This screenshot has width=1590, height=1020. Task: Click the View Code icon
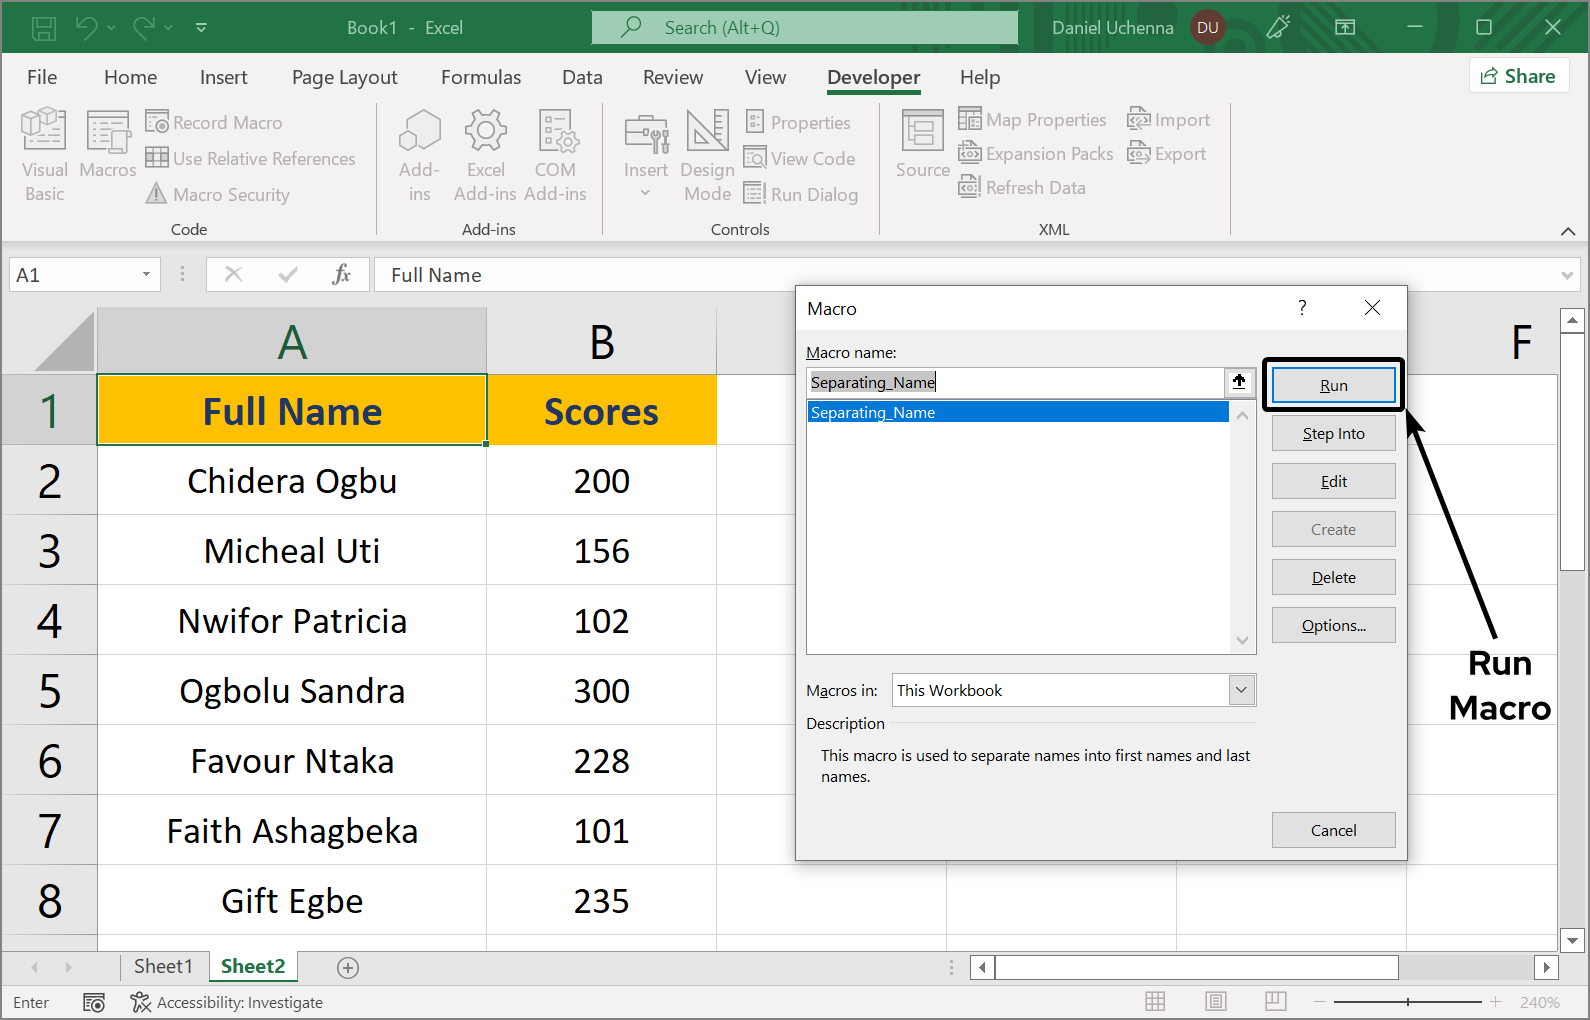point(755,158)
